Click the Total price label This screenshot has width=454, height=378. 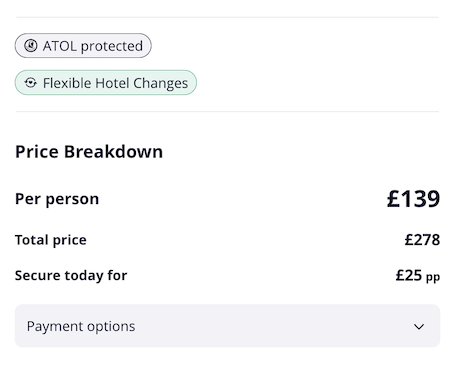[51, 240]
